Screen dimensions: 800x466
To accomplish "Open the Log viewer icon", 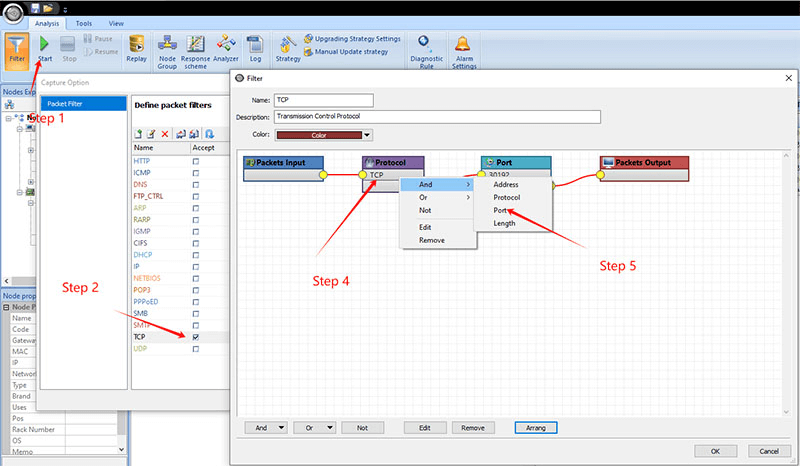I will 255,45.
